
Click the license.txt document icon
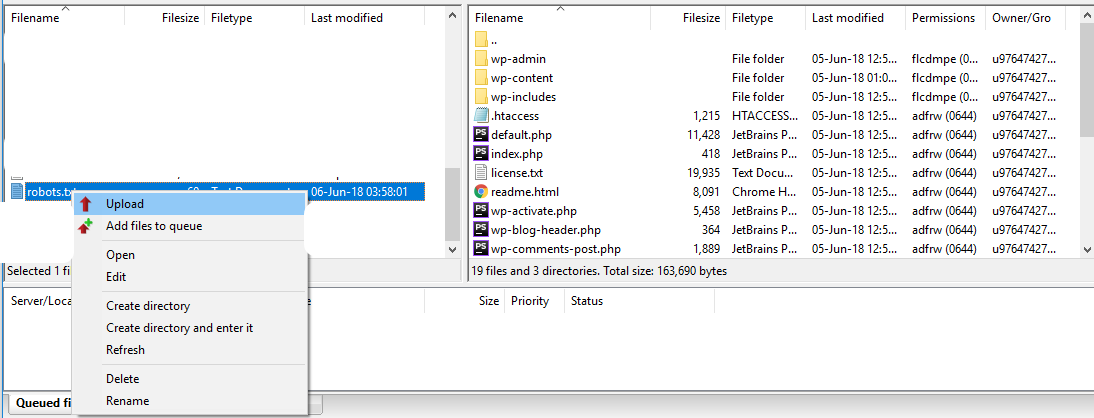point(481,172)
